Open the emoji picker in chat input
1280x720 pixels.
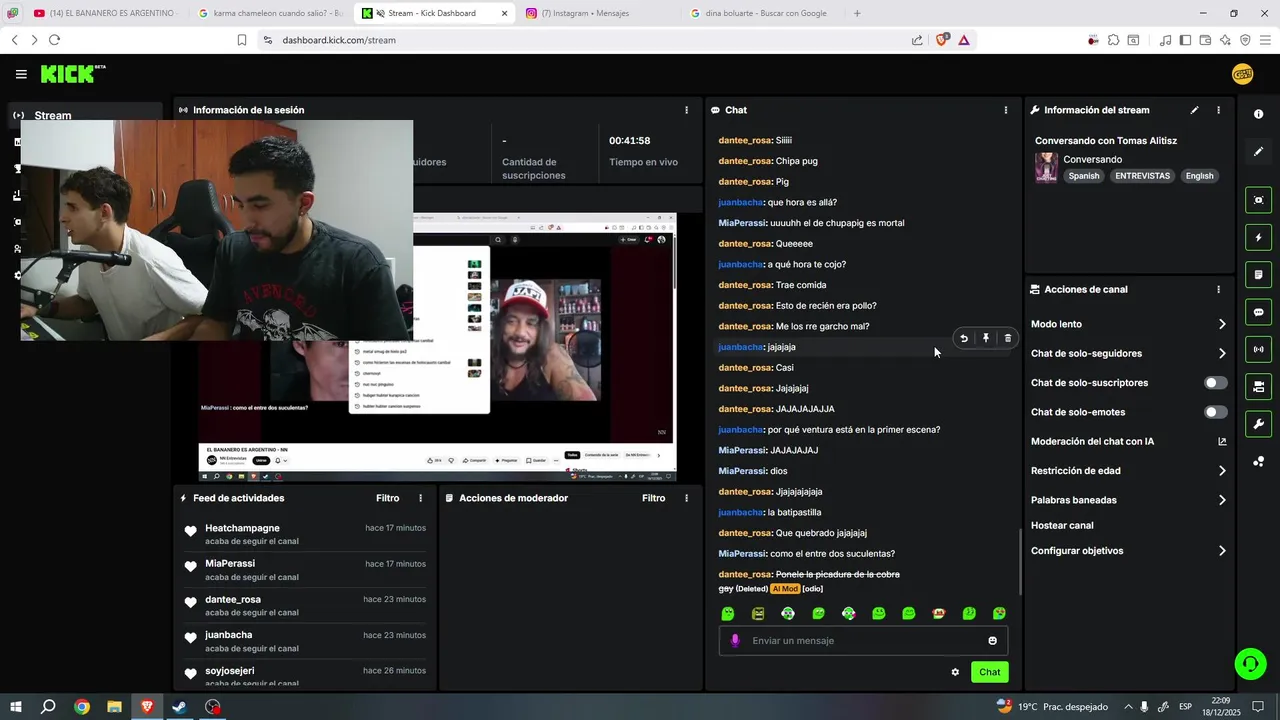coord(993,641)
